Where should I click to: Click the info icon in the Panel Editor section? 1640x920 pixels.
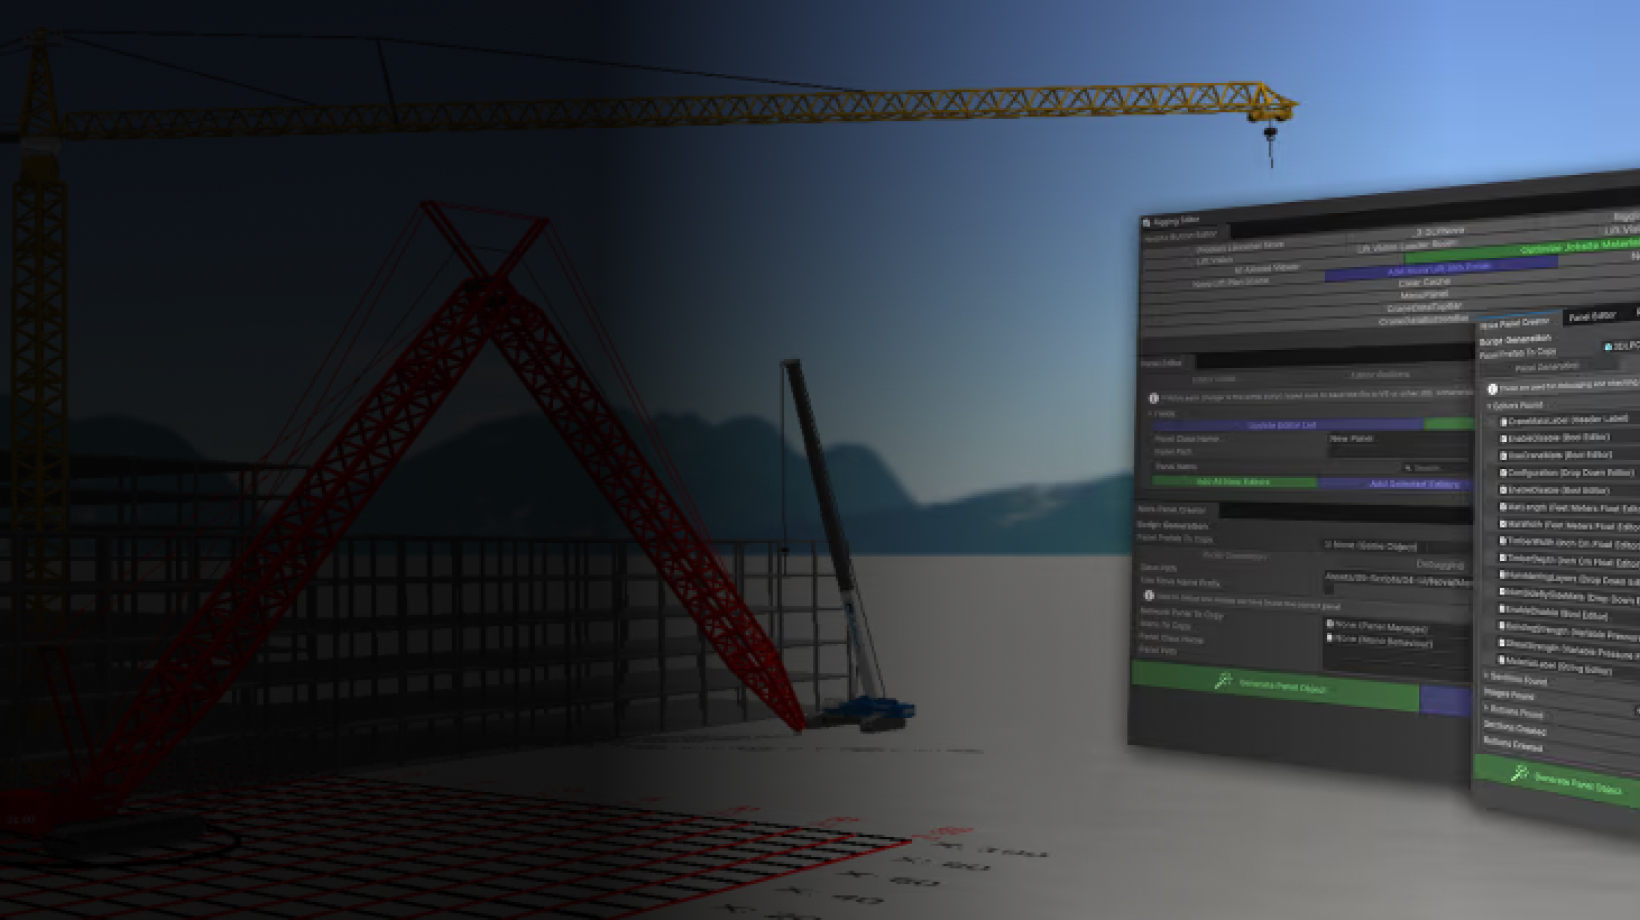click(1153, 398)
